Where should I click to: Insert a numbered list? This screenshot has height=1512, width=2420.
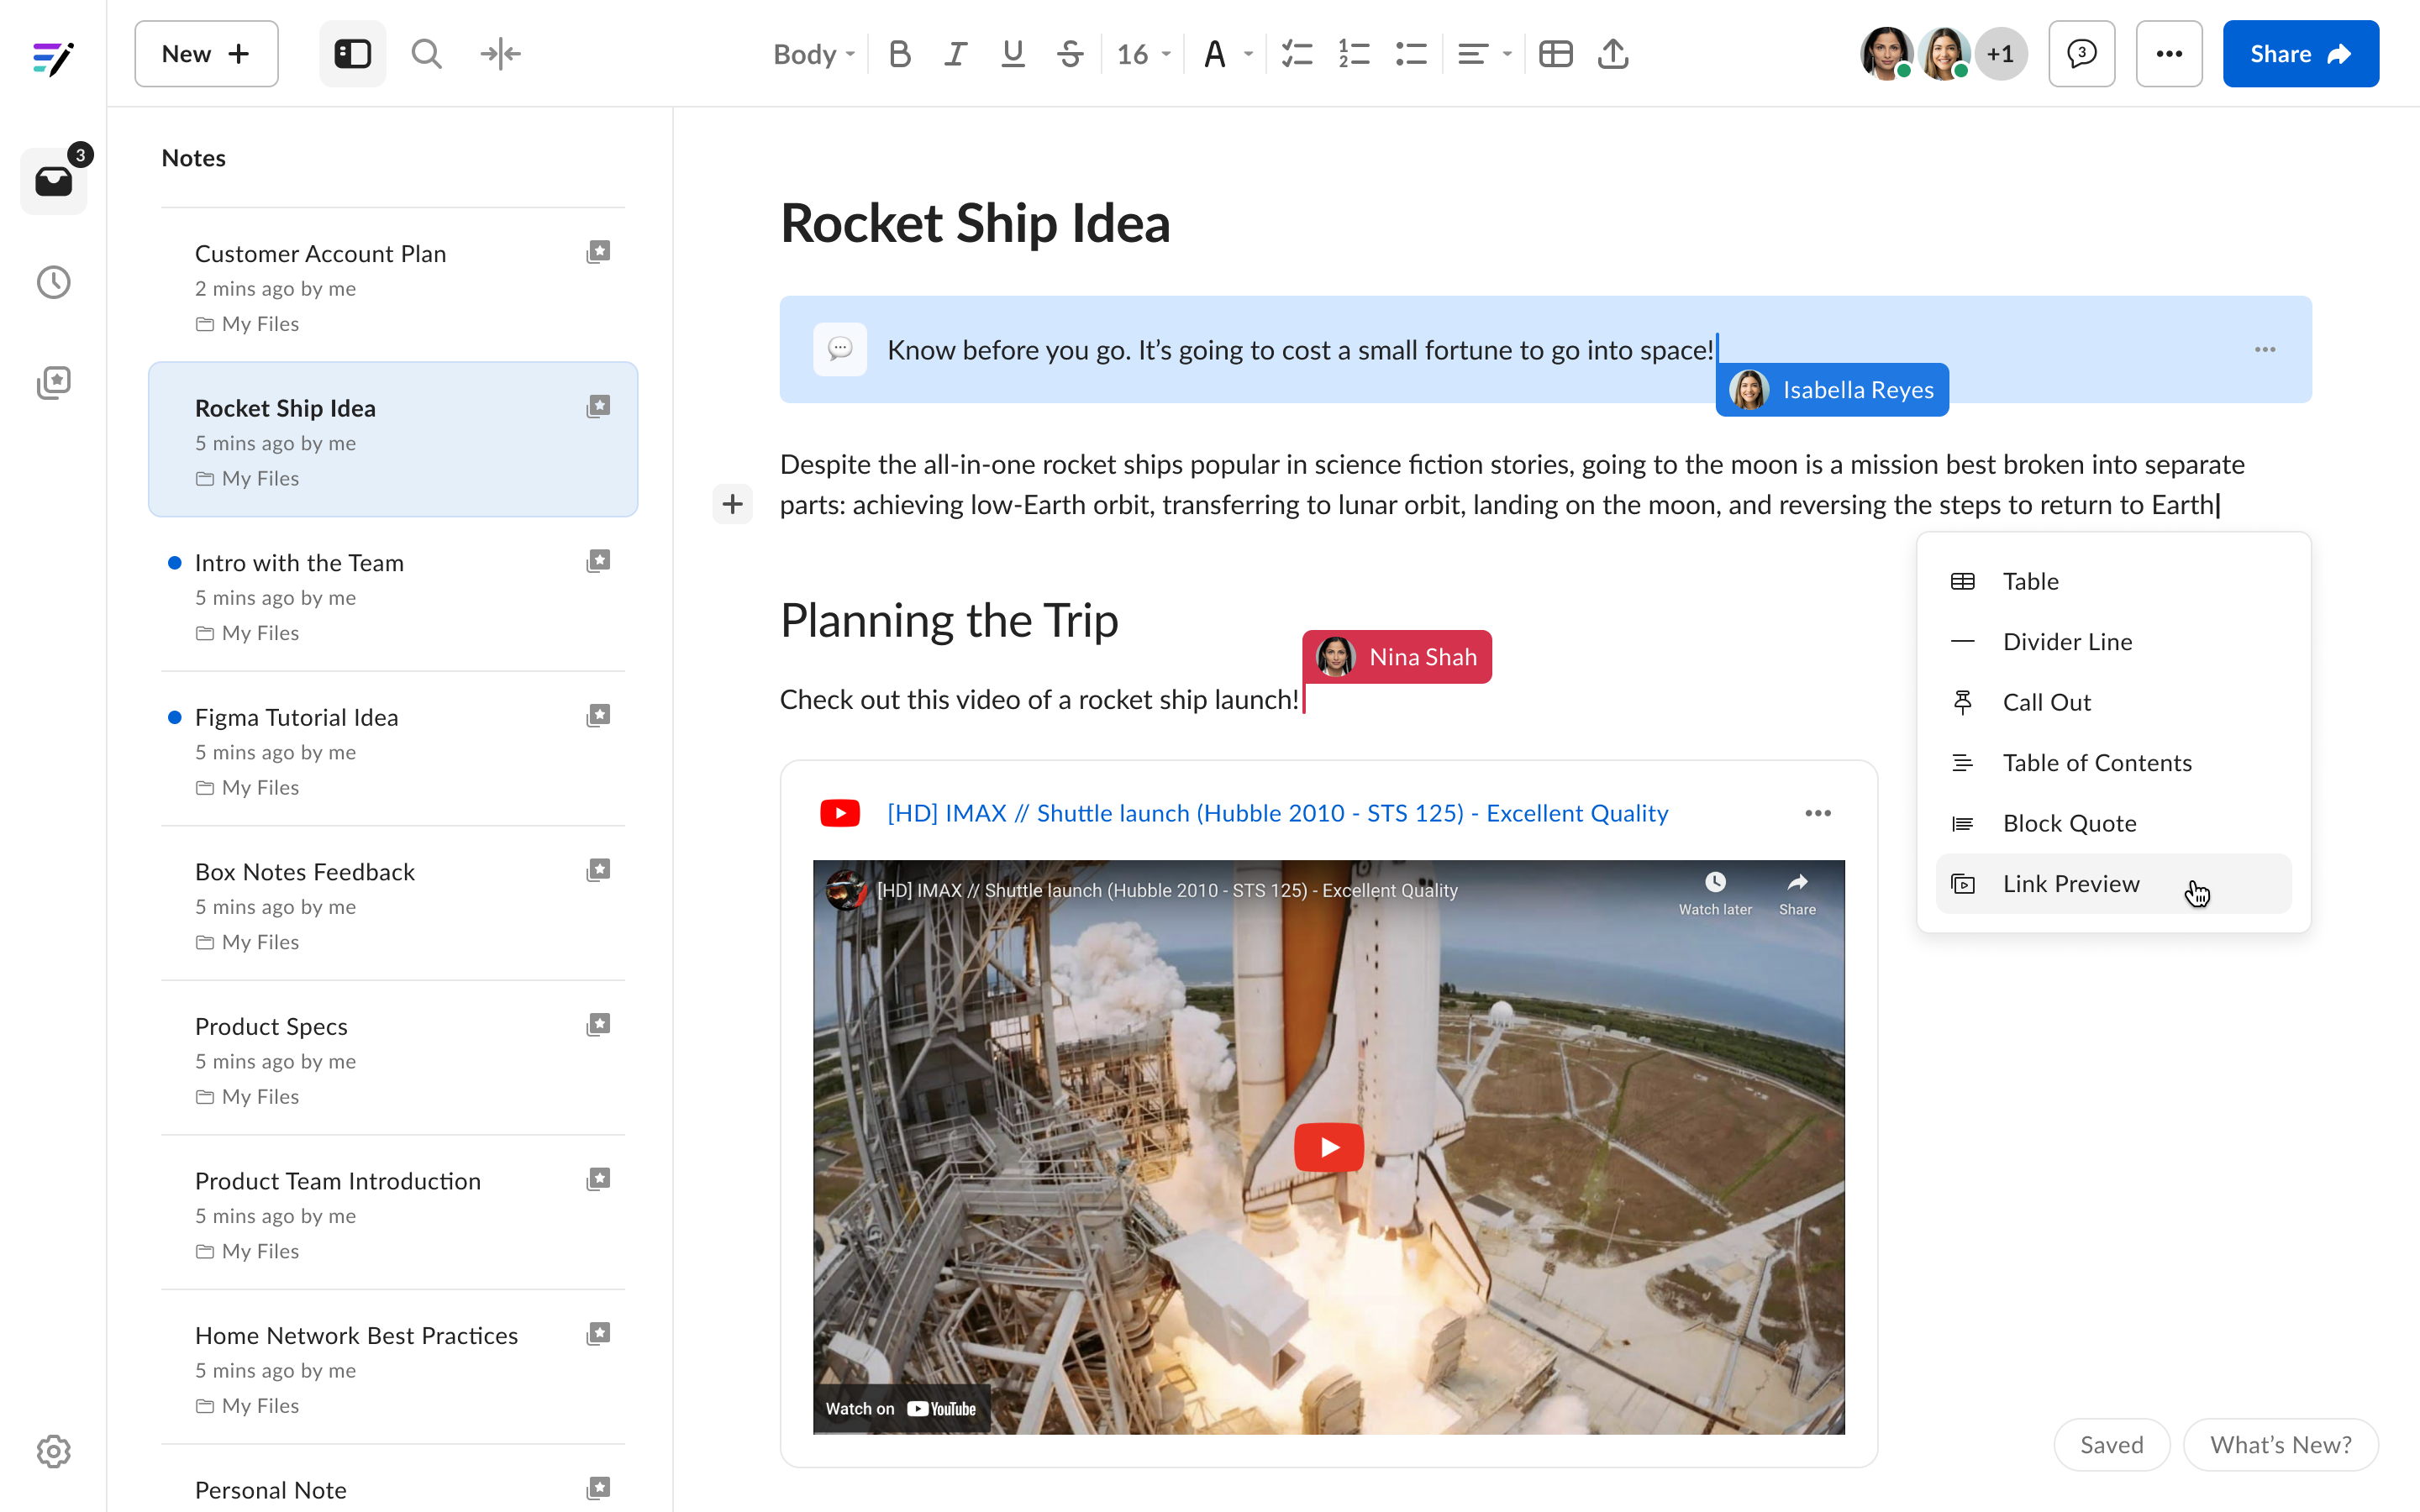tap(1353, 54)
